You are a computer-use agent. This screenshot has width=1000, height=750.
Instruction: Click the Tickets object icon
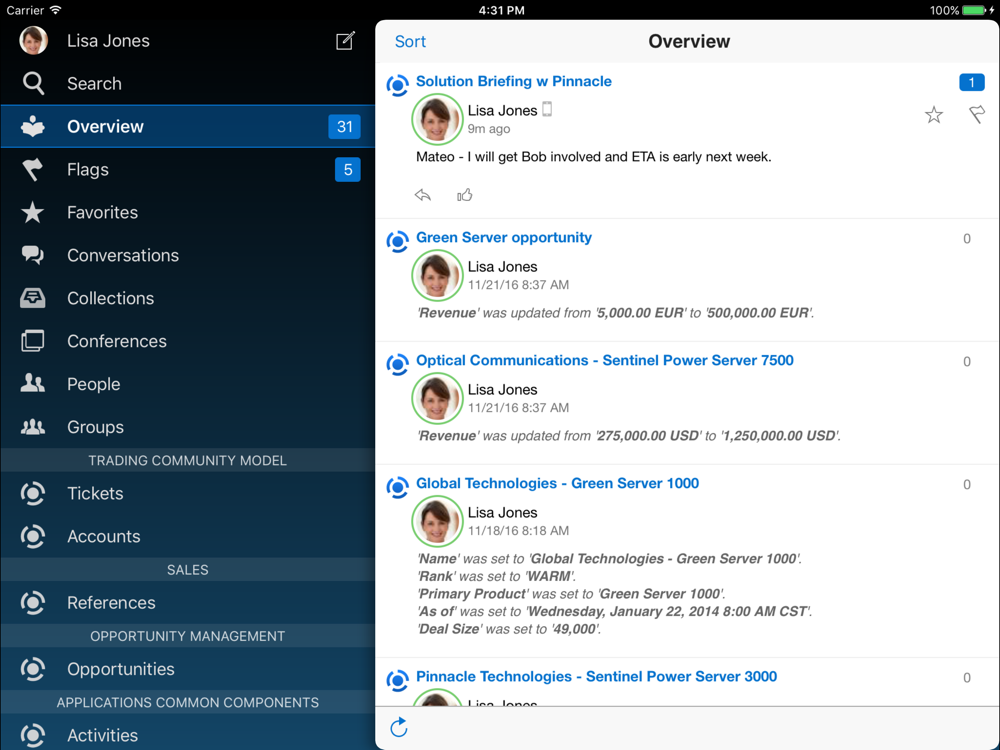point(33,493)
